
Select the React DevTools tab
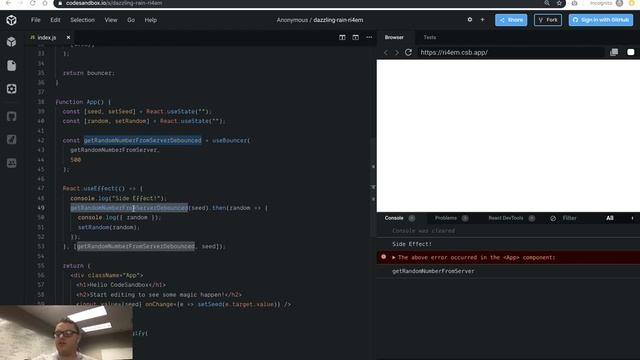(x=506, y=218)
